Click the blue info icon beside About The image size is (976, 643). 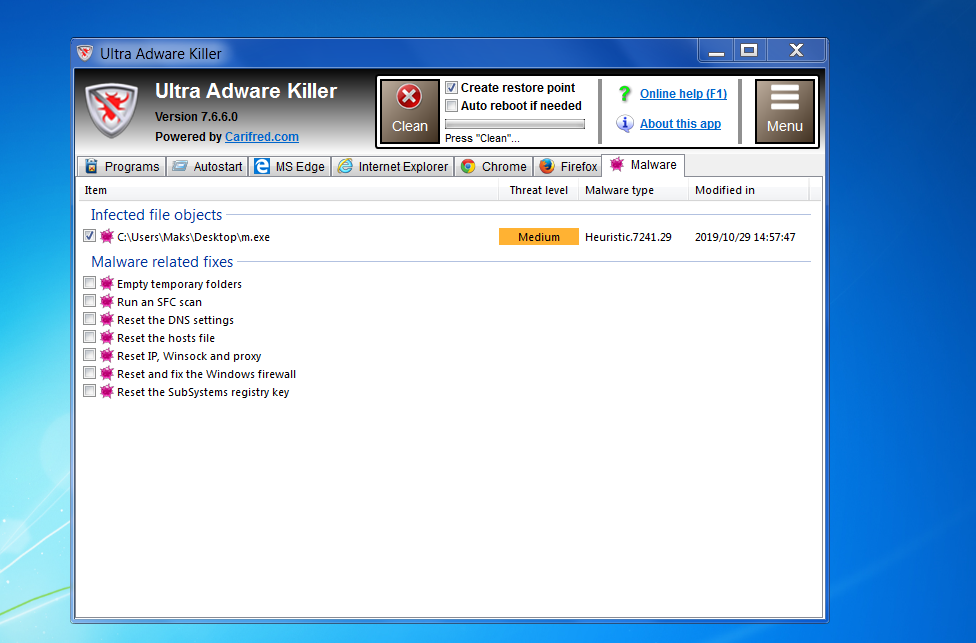(x=624, y=123)
